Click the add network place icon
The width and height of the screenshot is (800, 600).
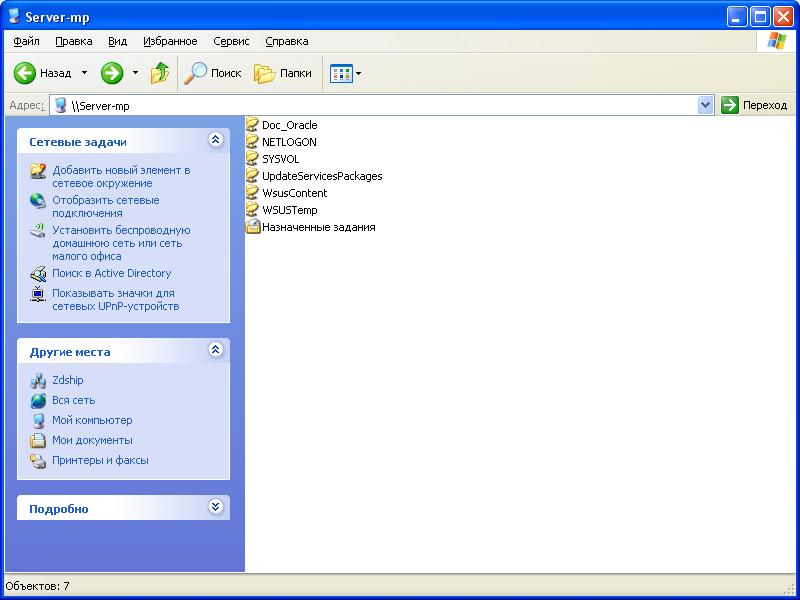pos(38,170)
